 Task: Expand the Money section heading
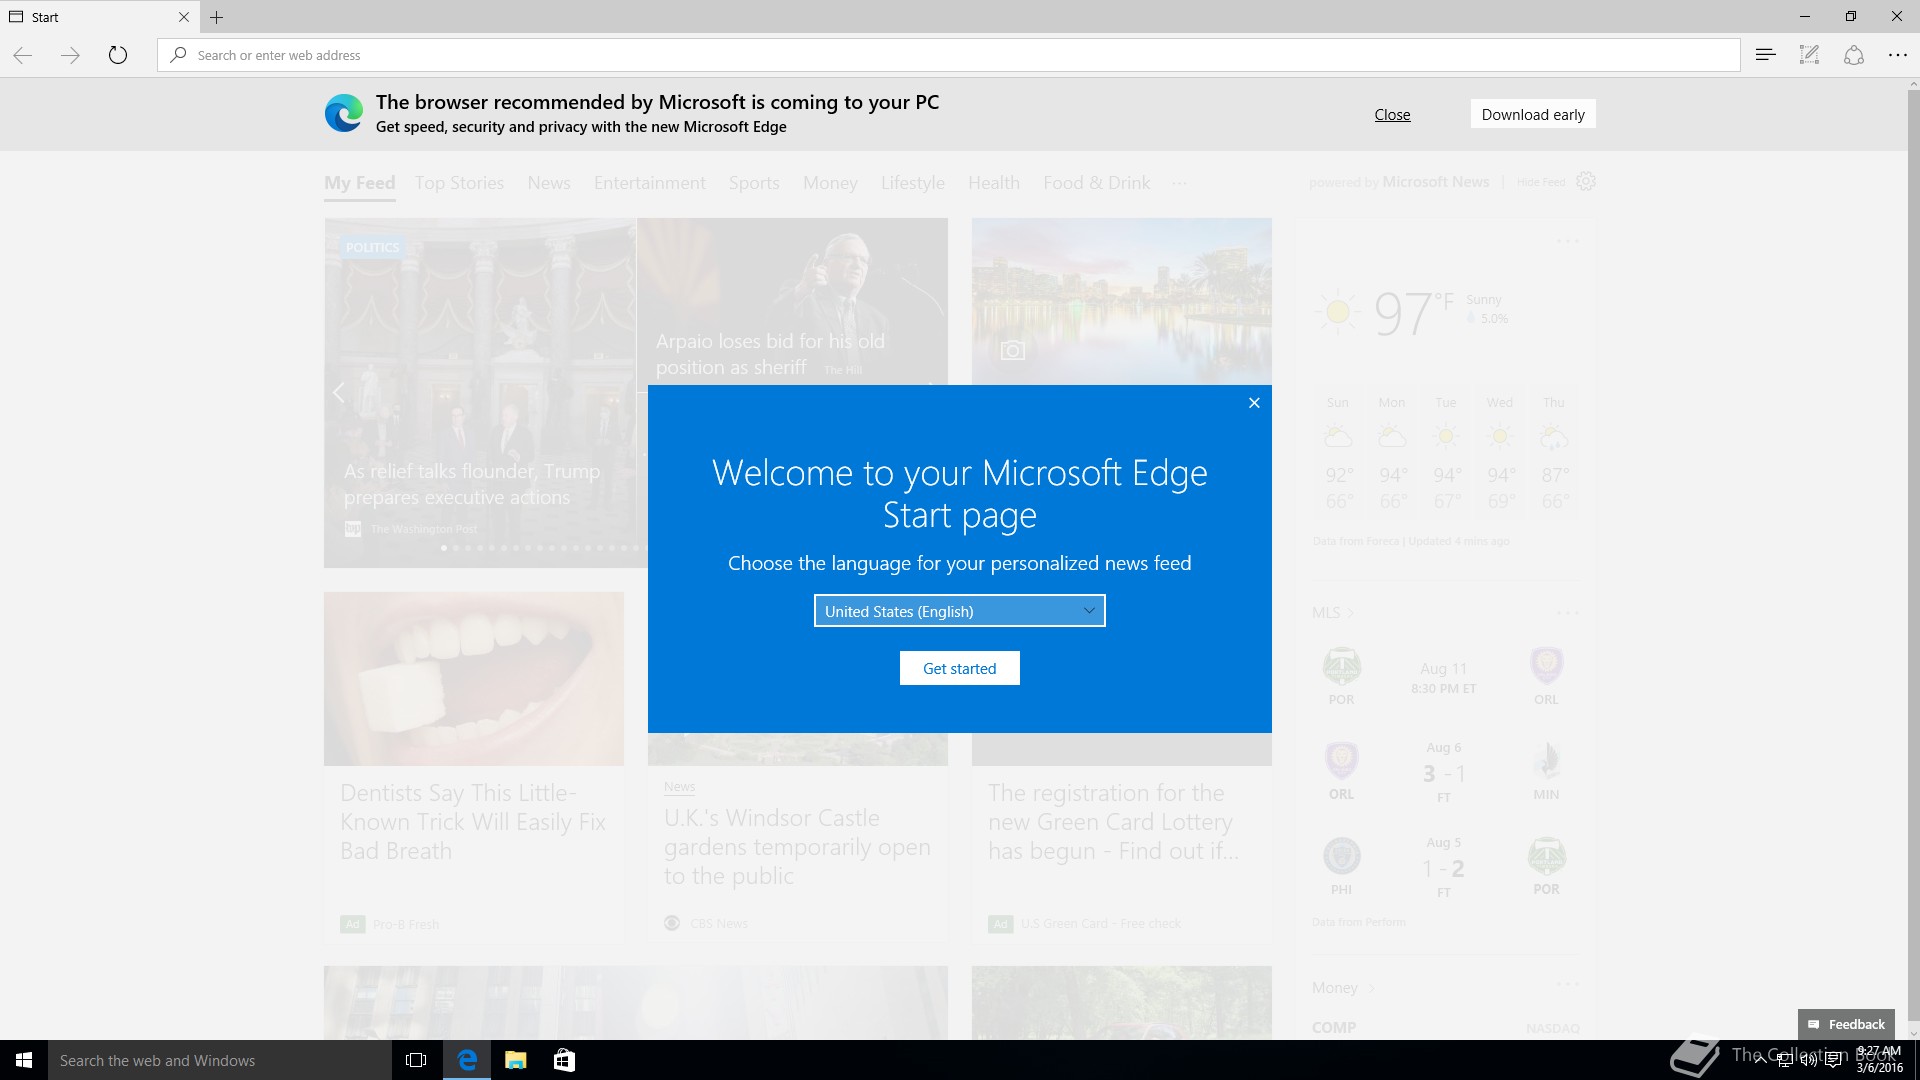click(1335, 988)
